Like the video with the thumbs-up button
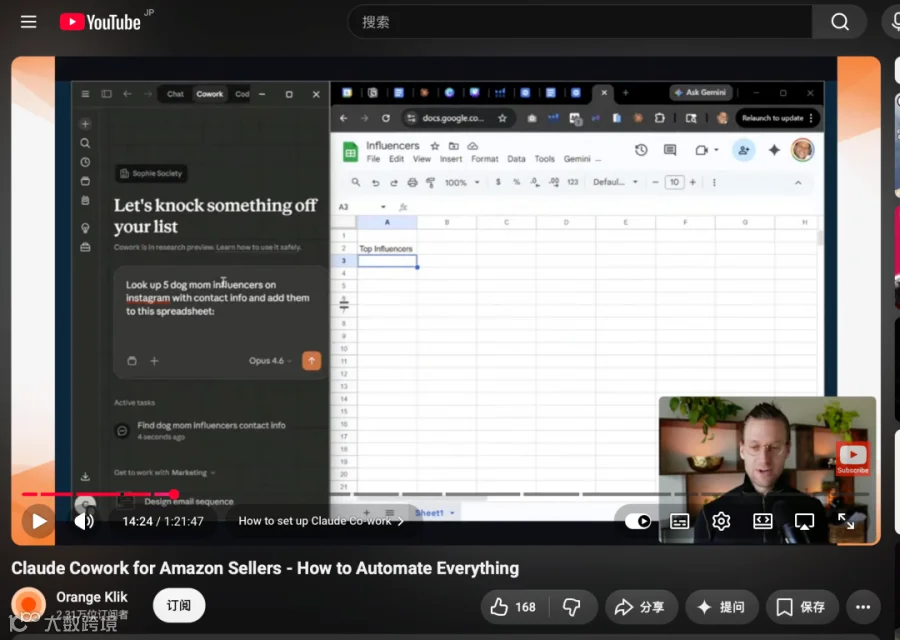 click(513, 607)
